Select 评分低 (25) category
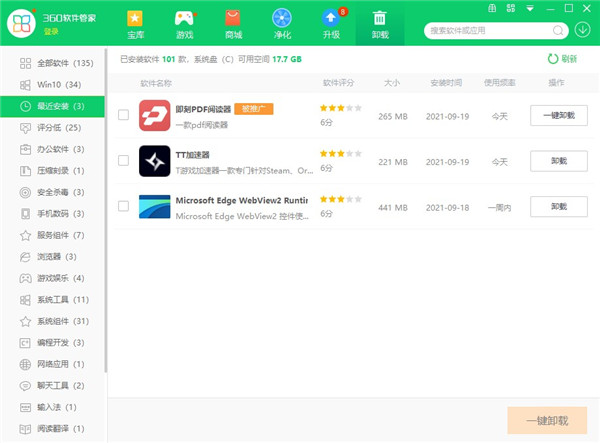The height and width of the screenshot is (443, 600). point(52,128)
